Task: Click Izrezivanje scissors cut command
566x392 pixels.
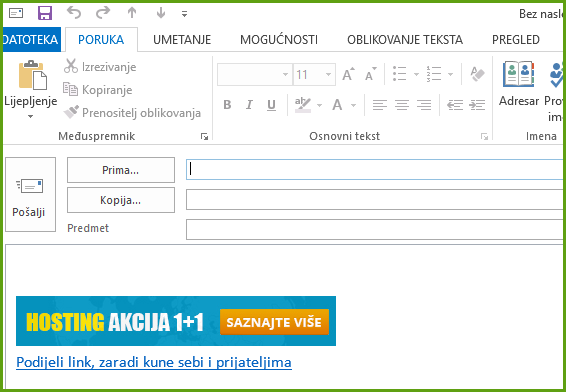Action: point(100,67)
